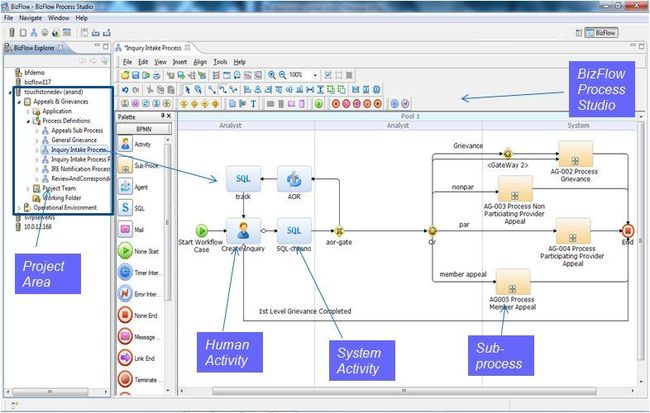Click the Save icon in the process toolbar
Viewport: 650px width, 413px height.
point(136,75)
